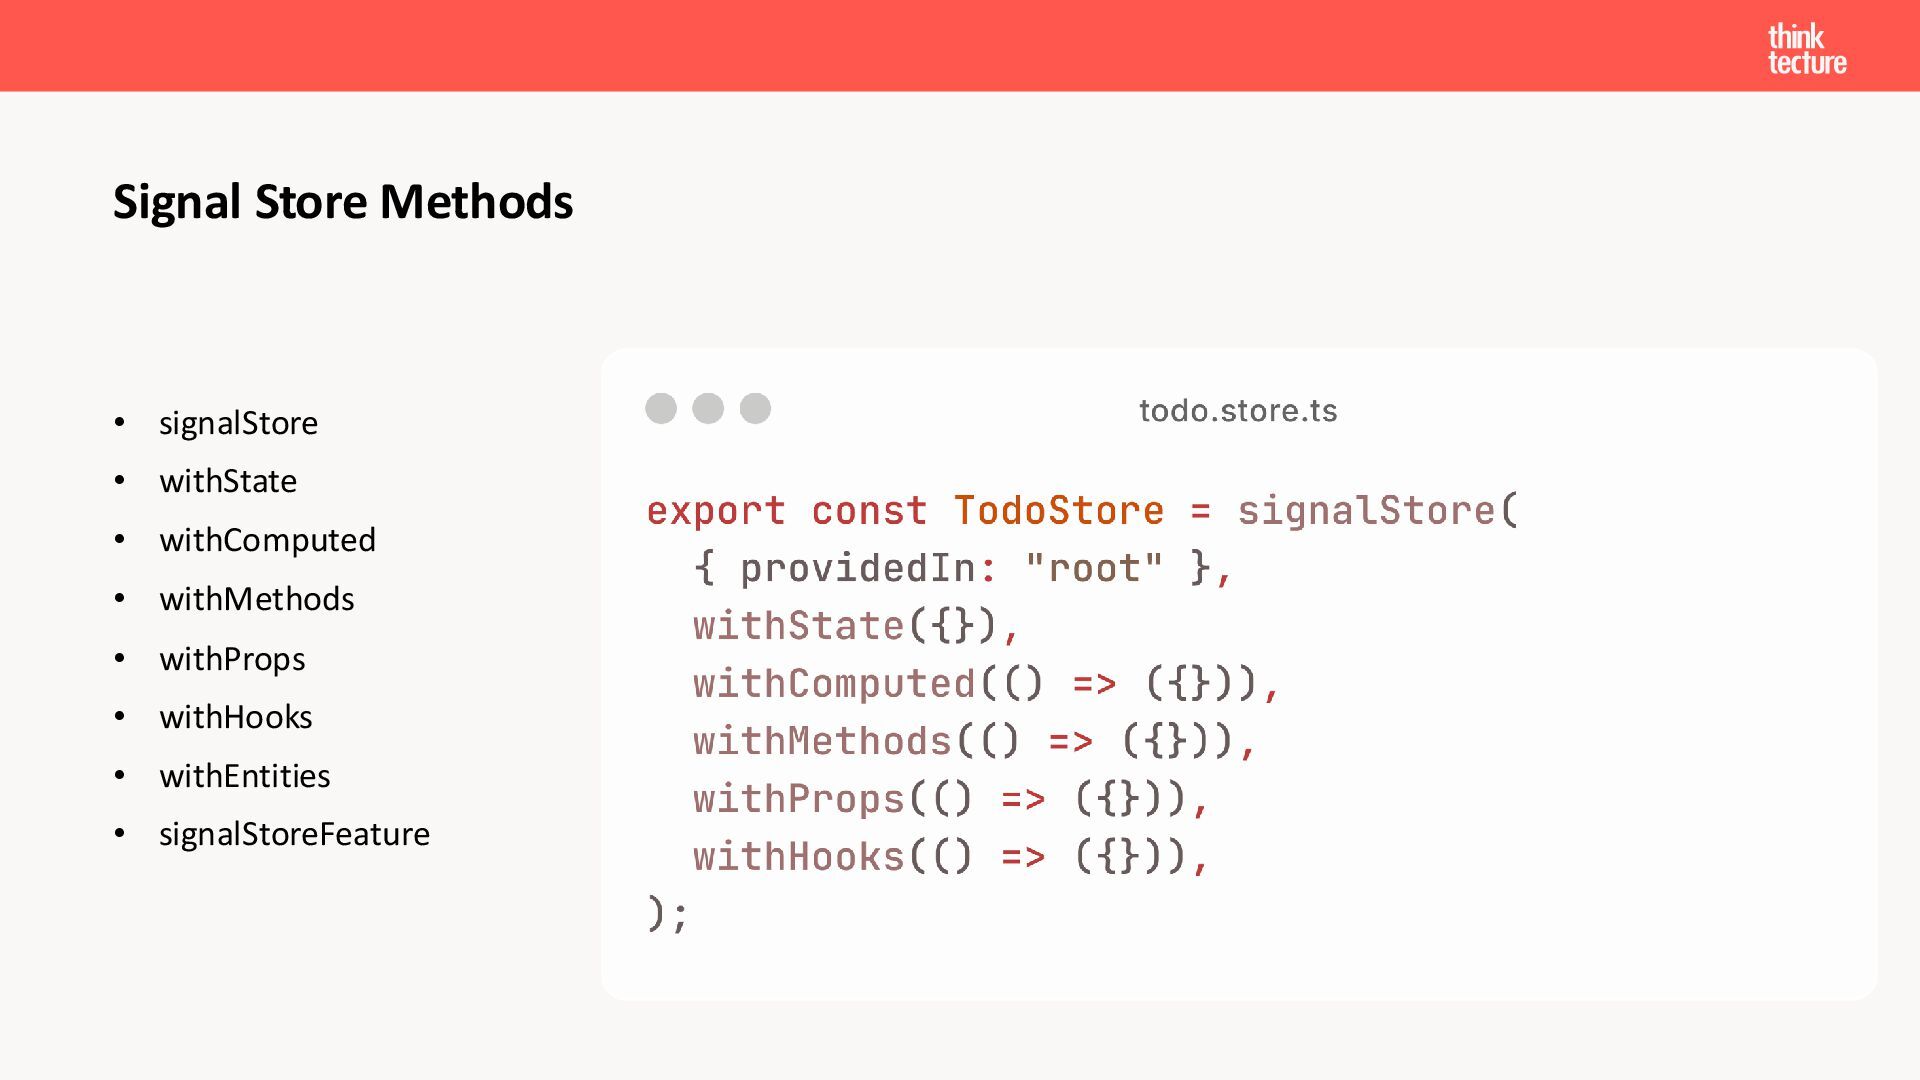Click withHooks in the code snippet

click(x=798, y=857)
